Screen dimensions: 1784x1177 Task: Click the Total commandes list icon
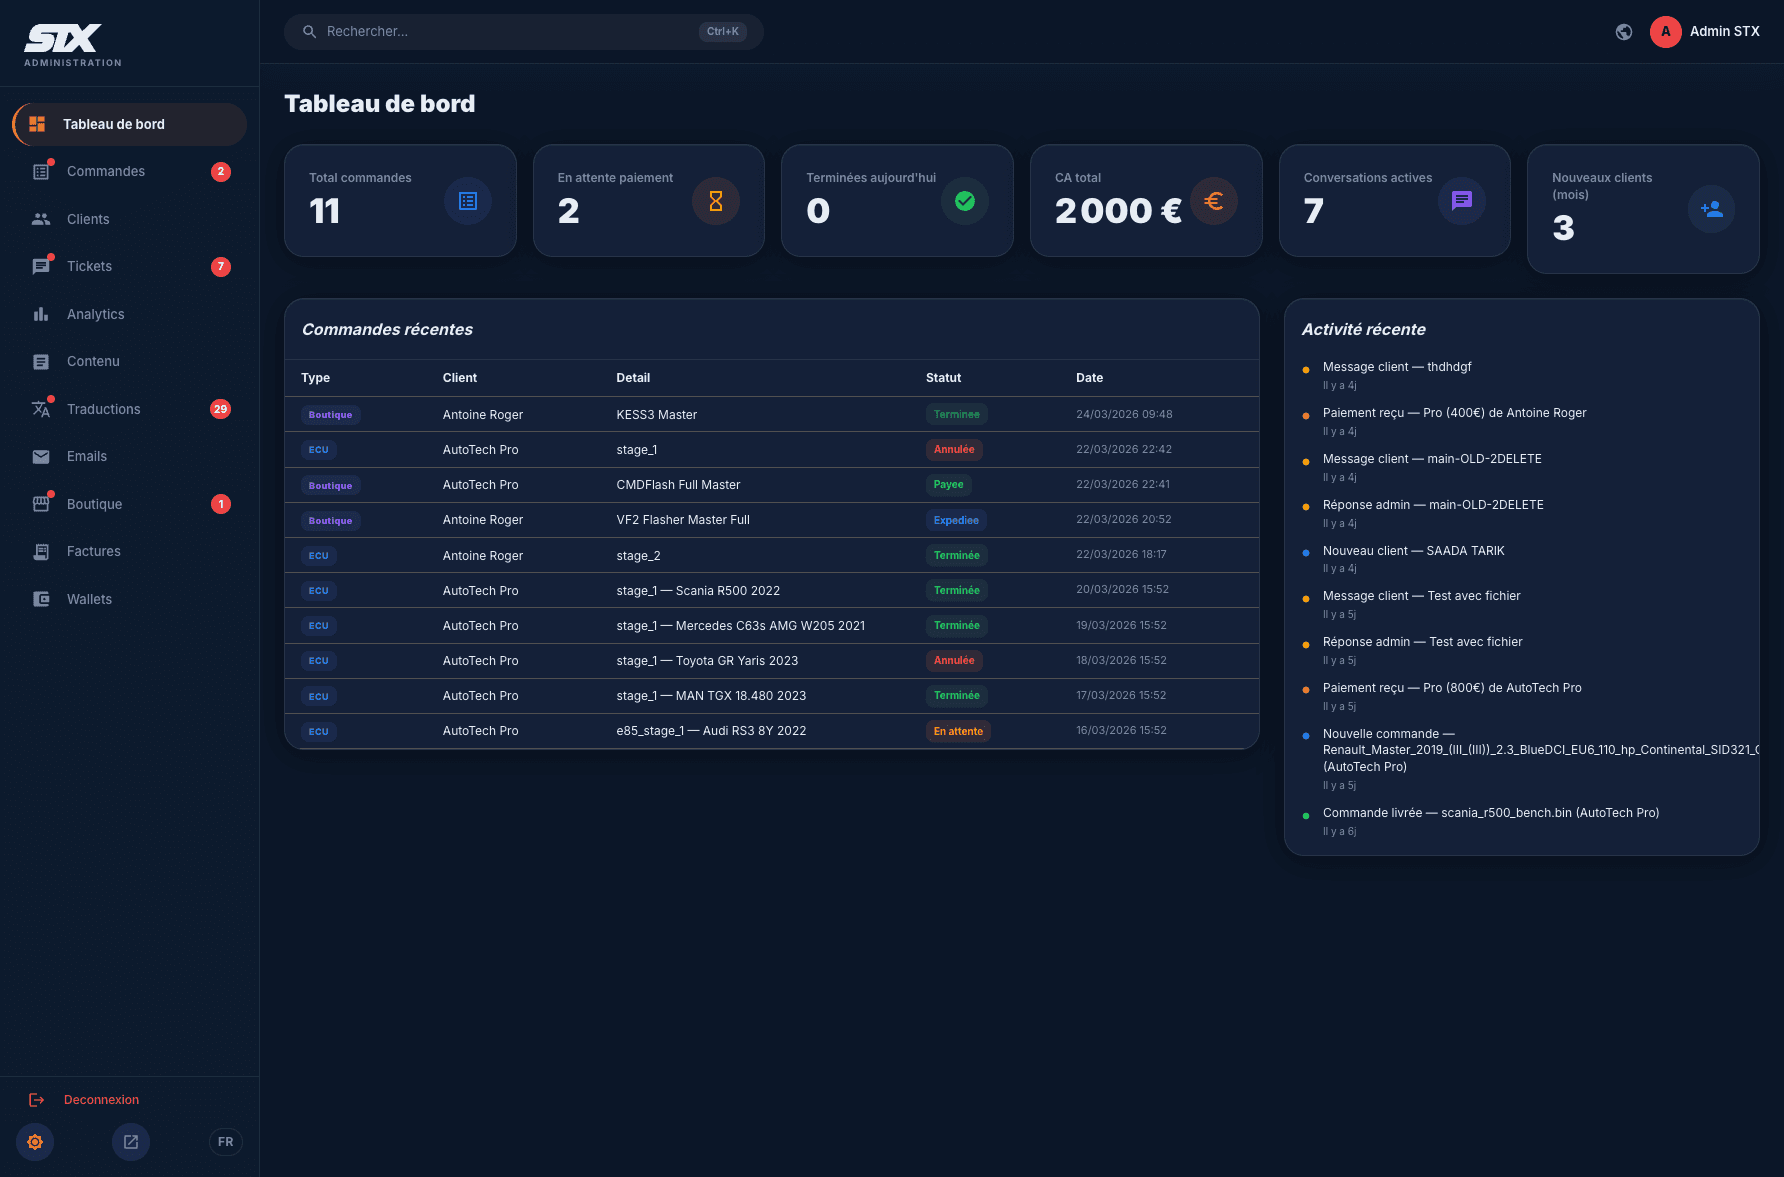(468, 201)
